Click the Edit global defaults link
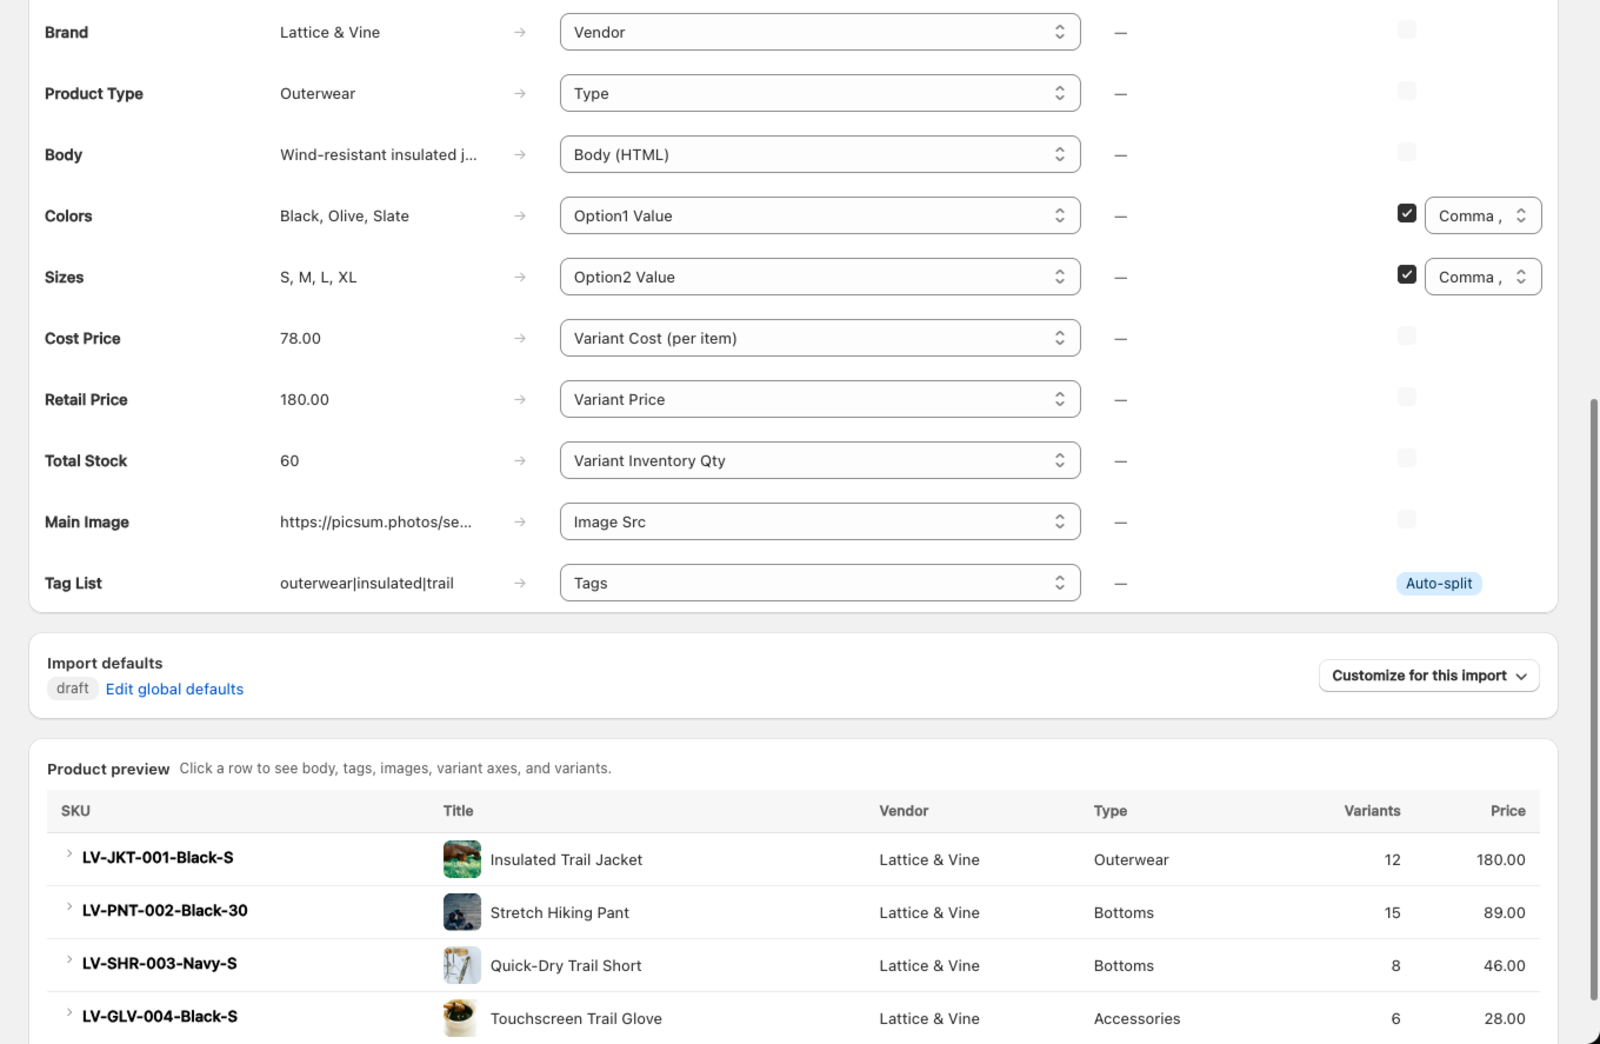 [174, 689]
